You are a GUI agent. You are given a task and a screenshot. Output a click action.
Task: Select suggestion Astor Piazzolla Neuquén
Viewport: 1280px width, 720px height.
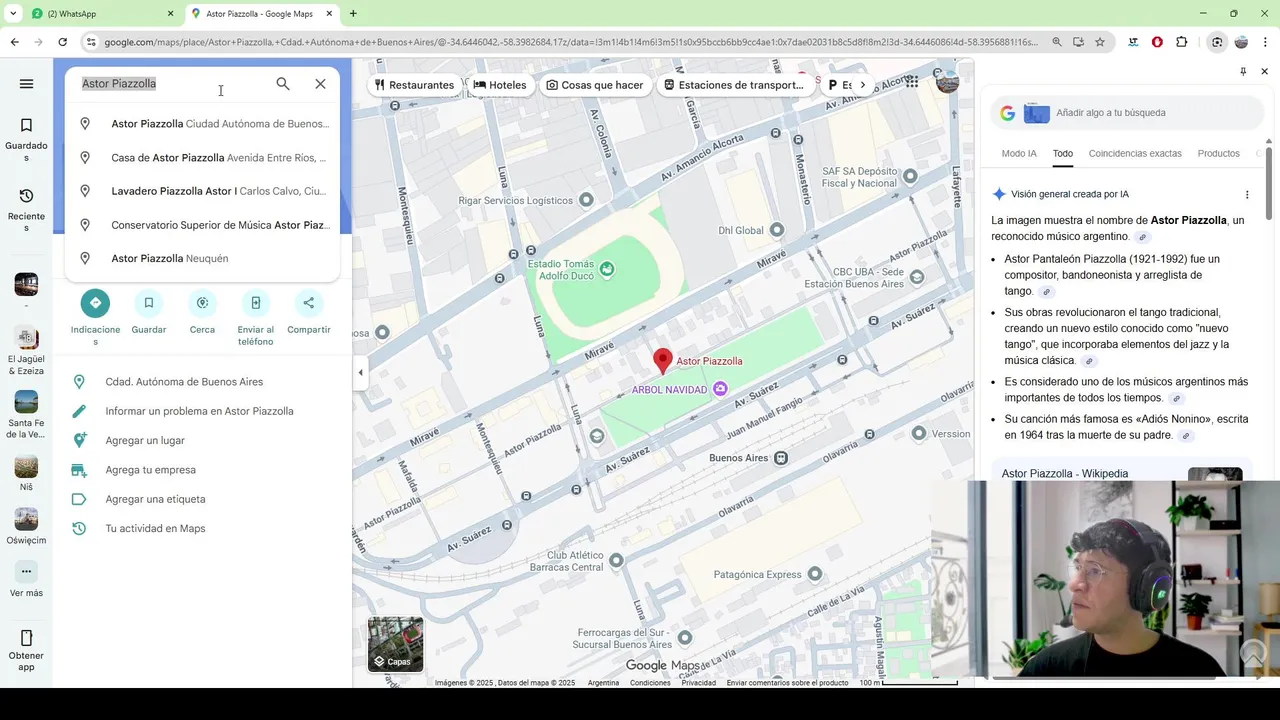pos(202,258)
